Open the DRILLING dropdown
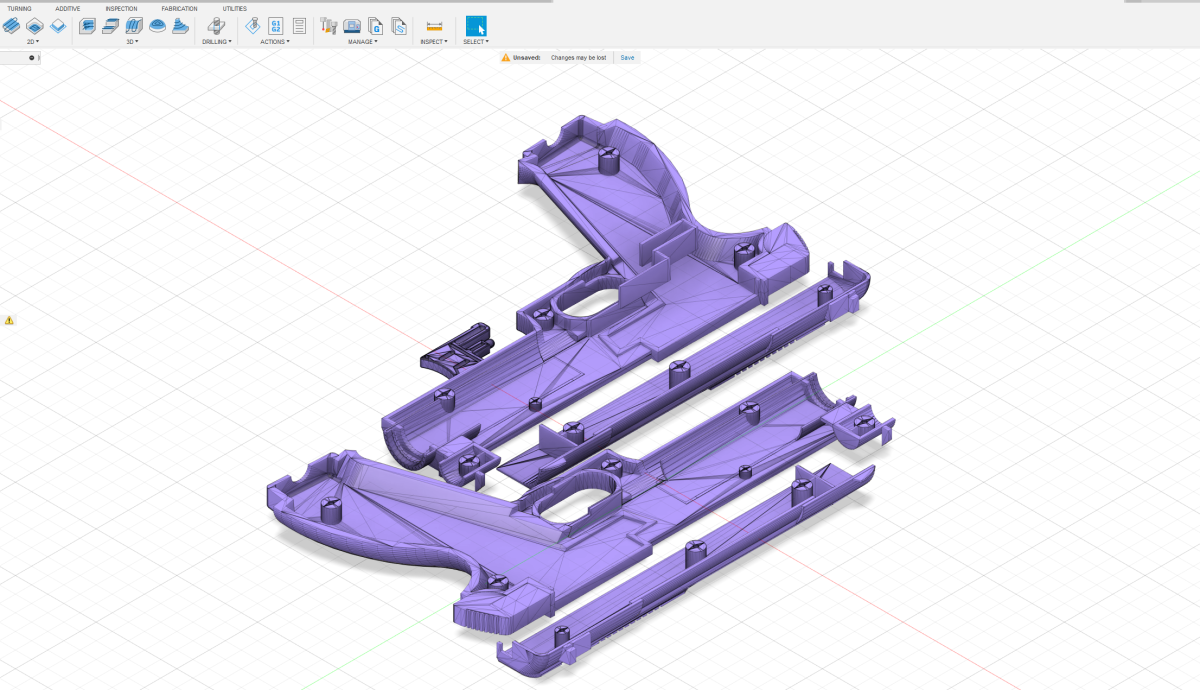Viewport: 1200px width, 690px height. point(217,42)
